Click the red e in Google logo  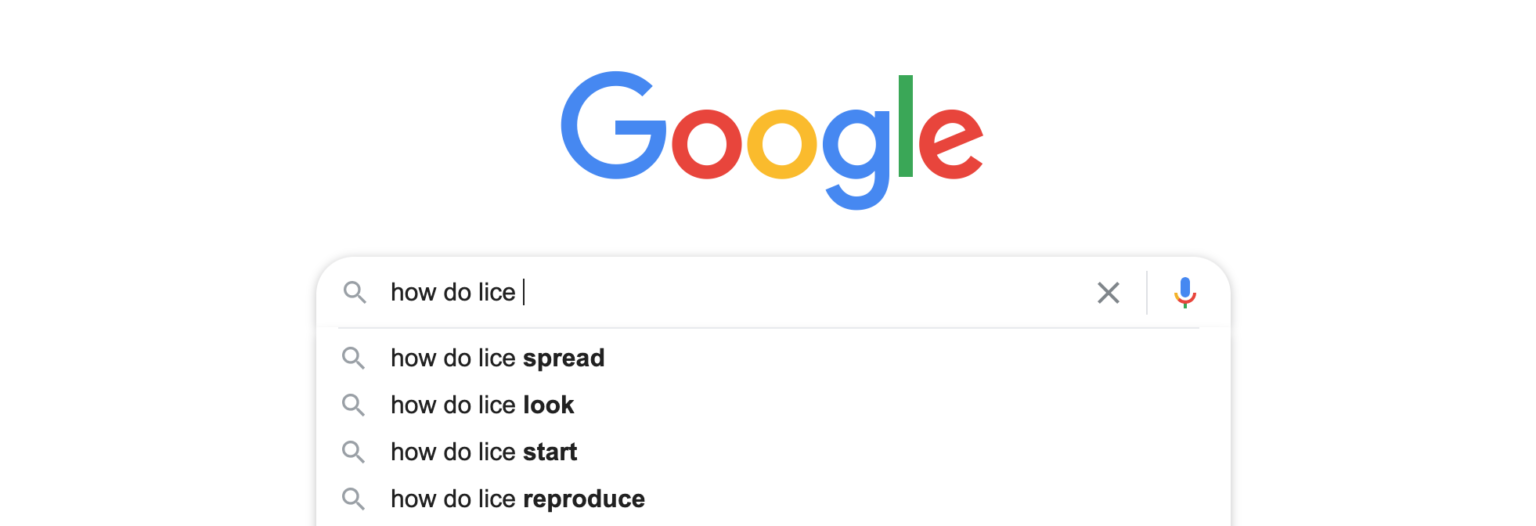(950, 142)
